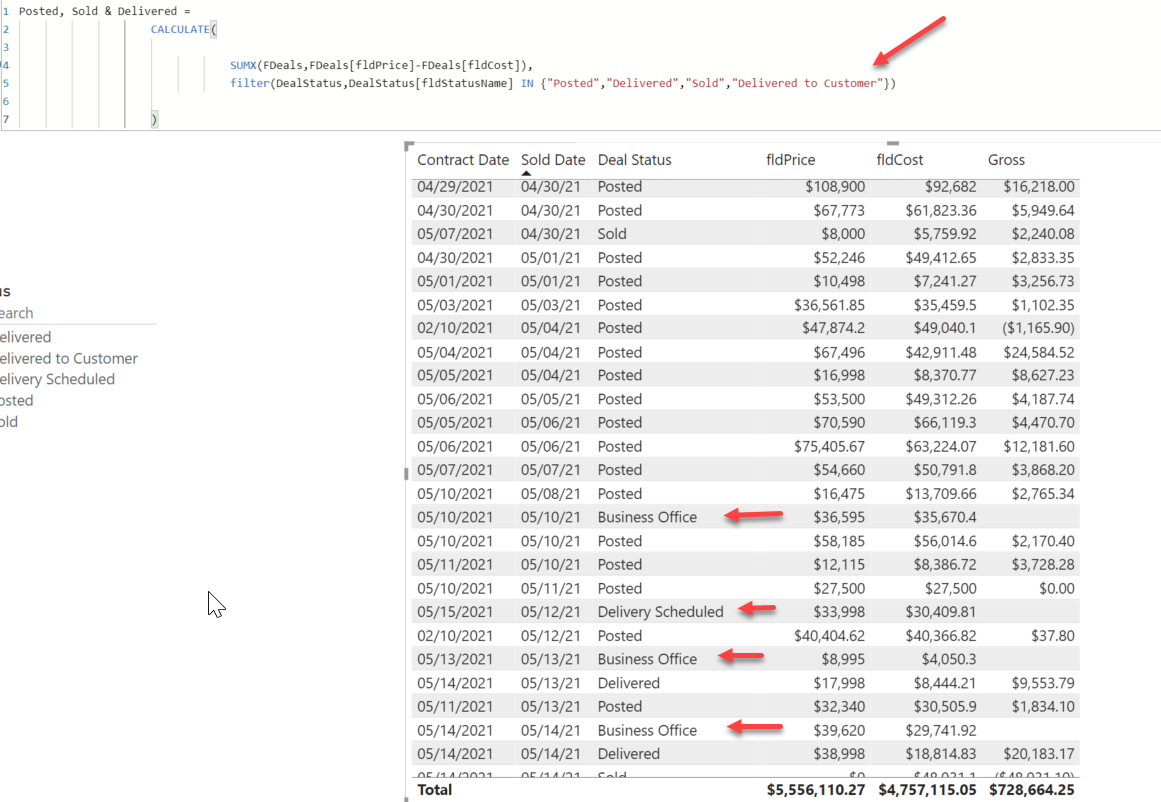Click the total fldCost $4,757,115.05
The width and height of the screenshot is (1161, 802).
coord(928,789)
